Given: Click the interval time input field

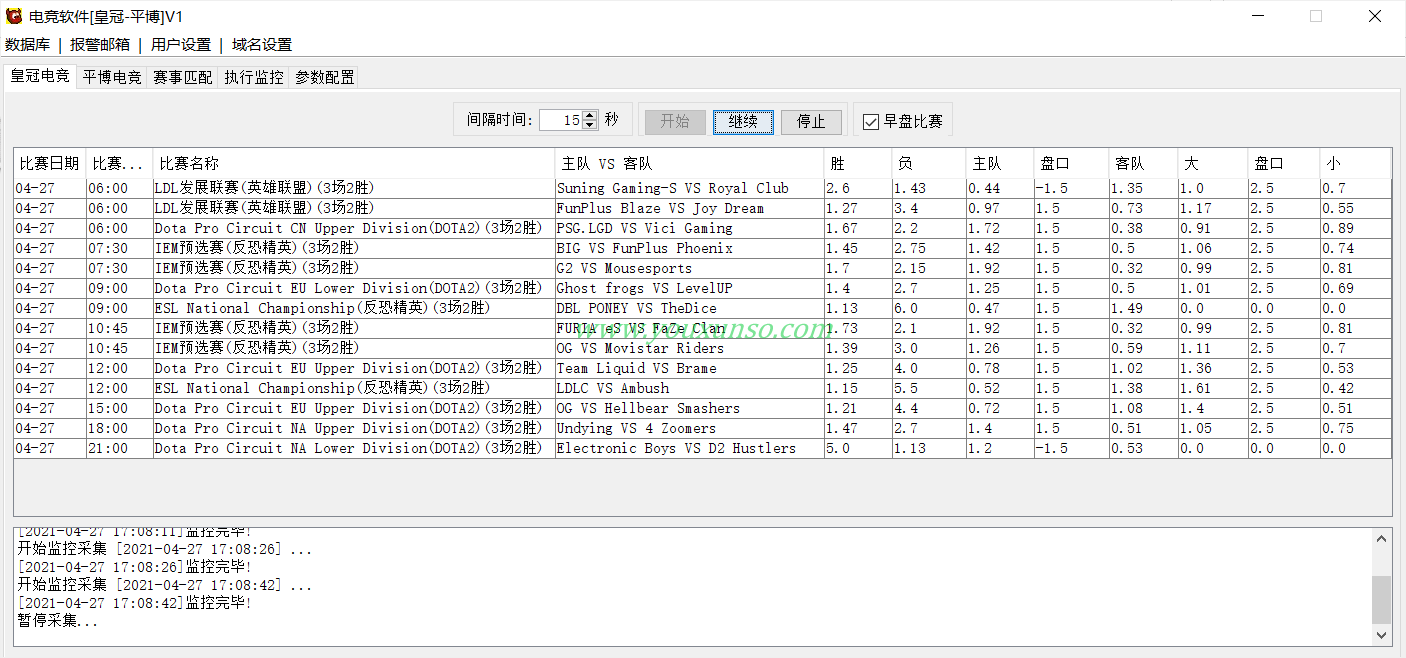Looking at the screenshot, I should click(561, 120).
